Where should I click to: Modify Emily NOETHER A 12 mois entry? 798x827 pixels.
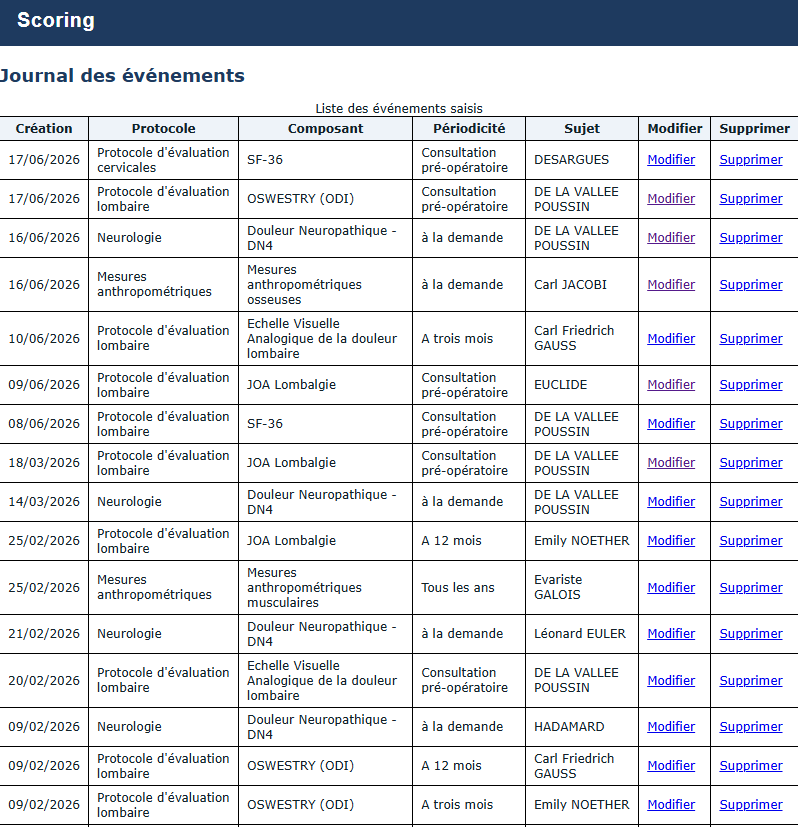[x=671, y=541]
